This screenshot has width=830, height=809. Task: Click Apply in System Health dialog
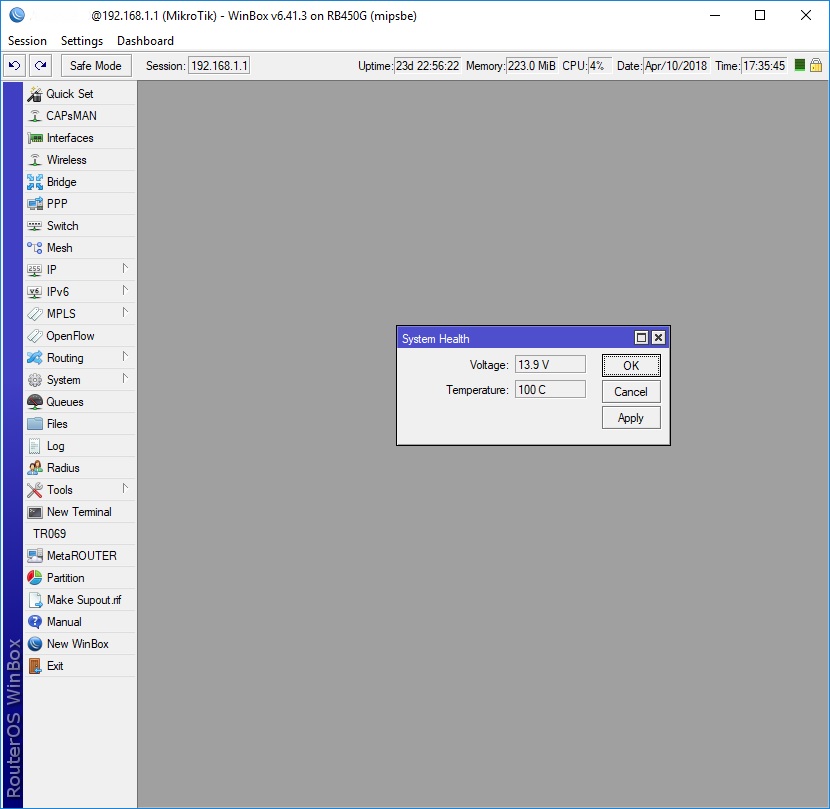coord(631,418)
